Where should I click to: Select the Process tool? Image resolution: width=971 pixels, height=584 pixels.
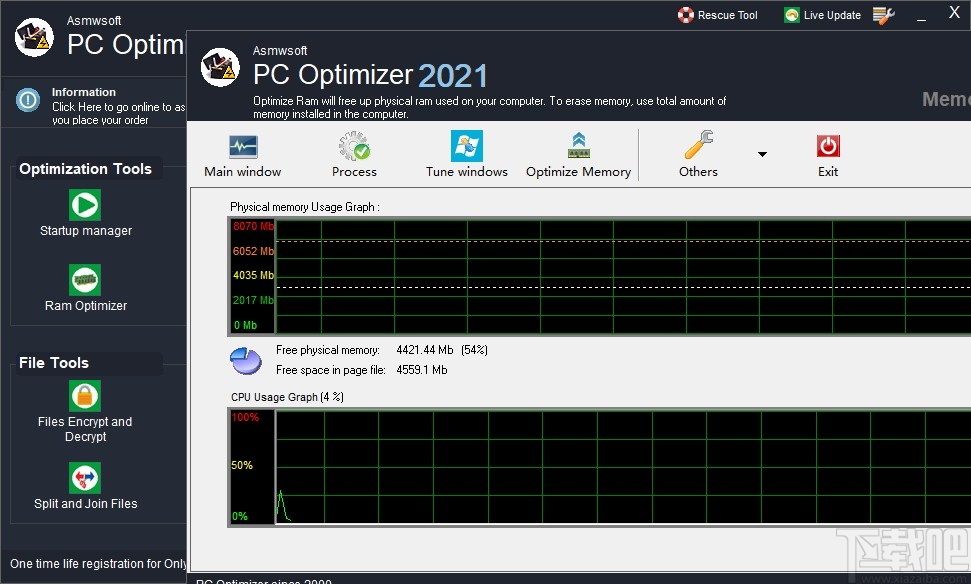(x=354, y=154)
